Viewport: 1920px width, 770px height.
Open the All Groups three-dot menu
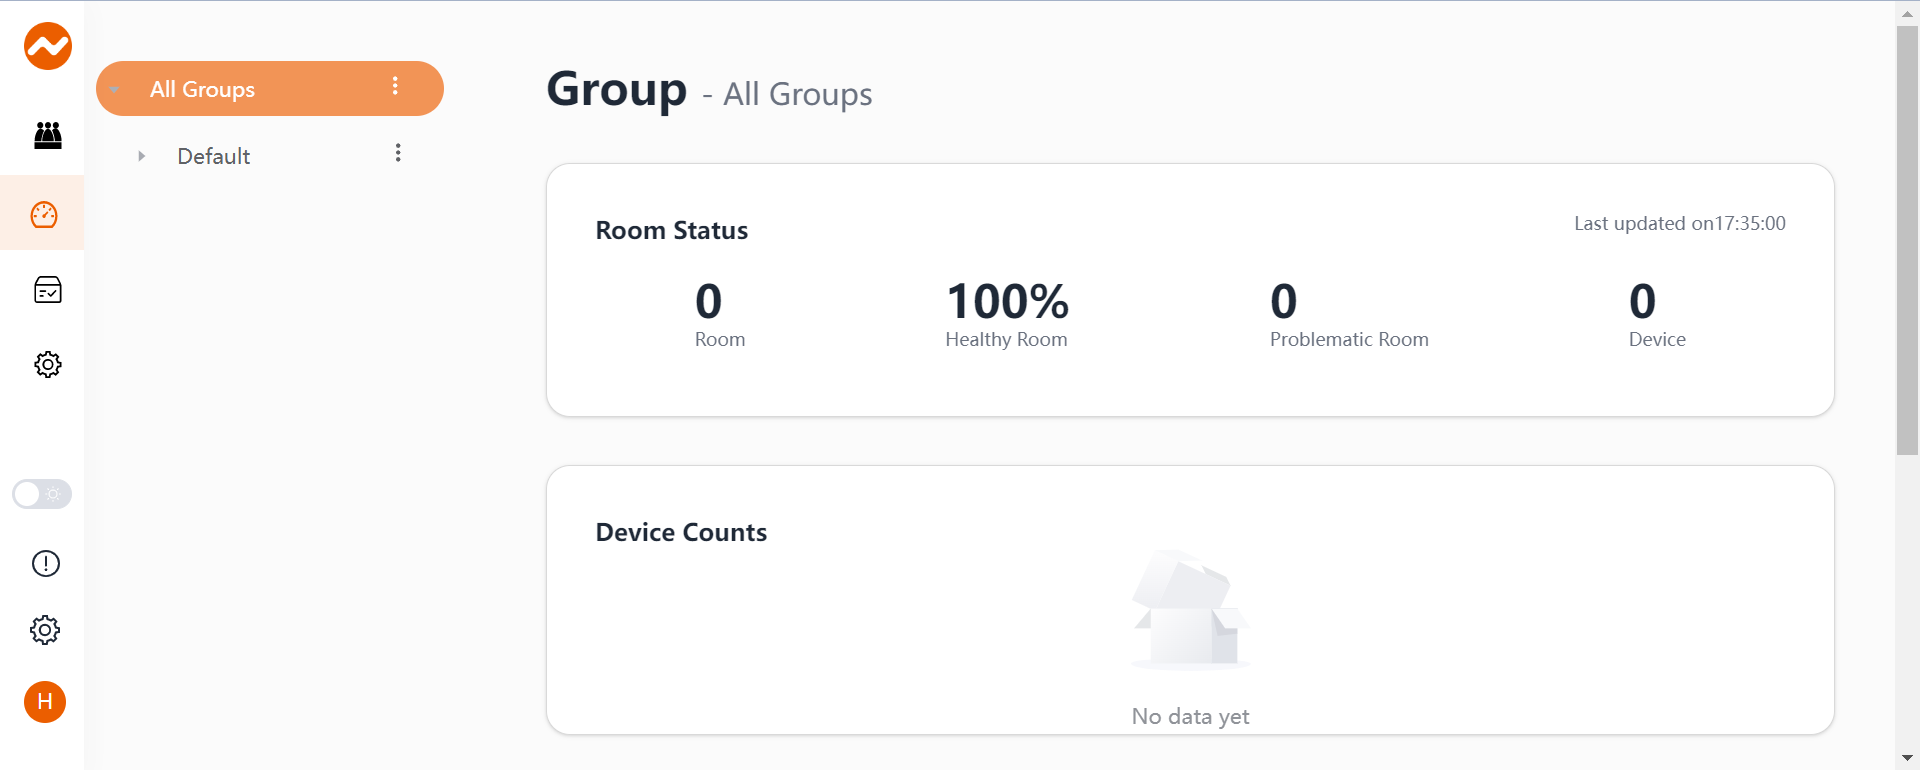click(x=395, y=86)
